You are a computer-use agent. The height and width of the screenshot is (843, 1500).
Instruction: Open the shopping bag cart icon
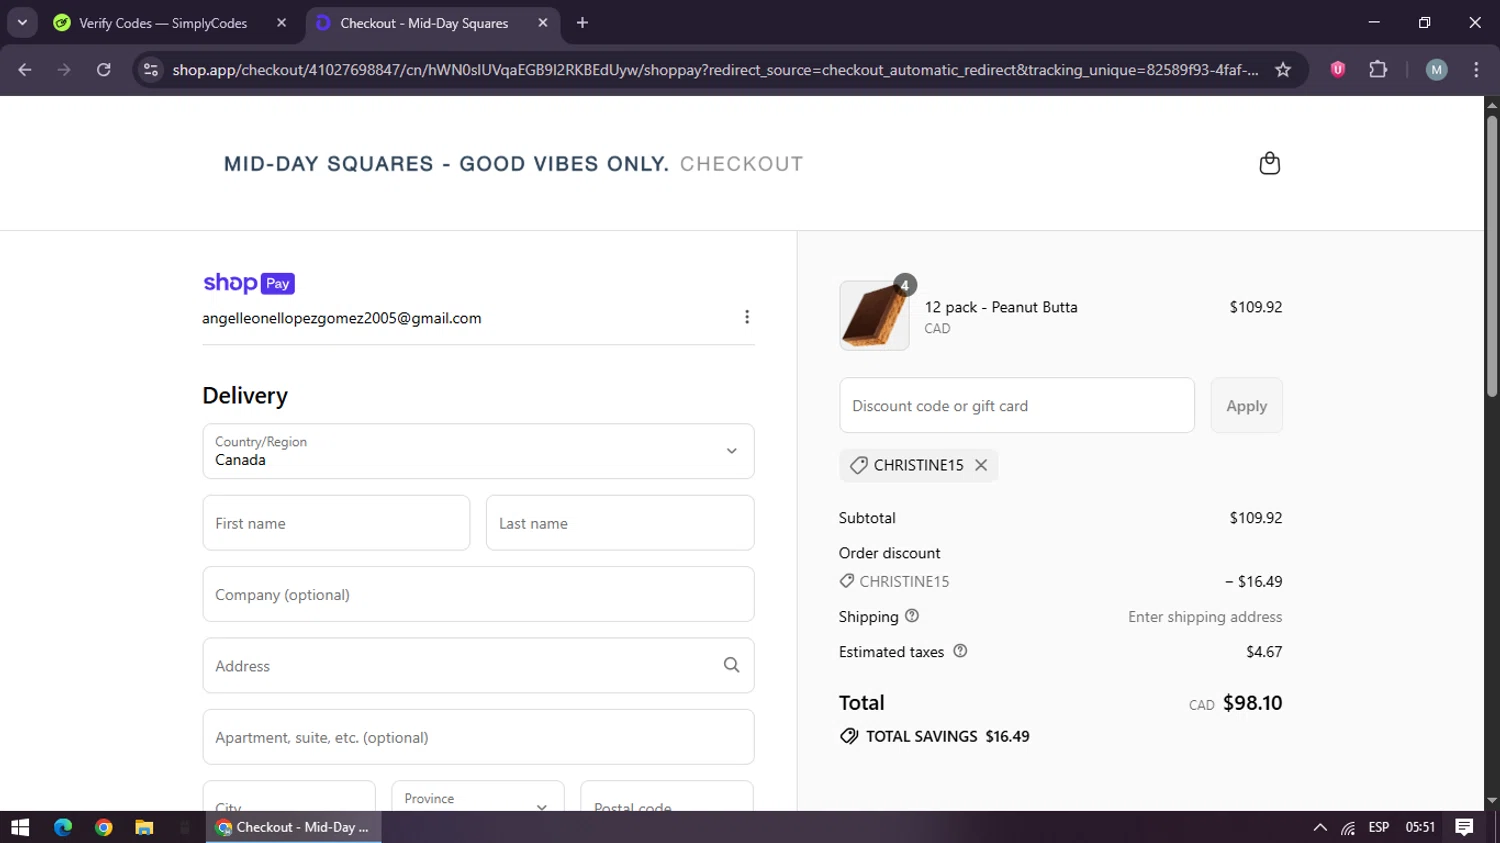click(x=1269, y=163)
